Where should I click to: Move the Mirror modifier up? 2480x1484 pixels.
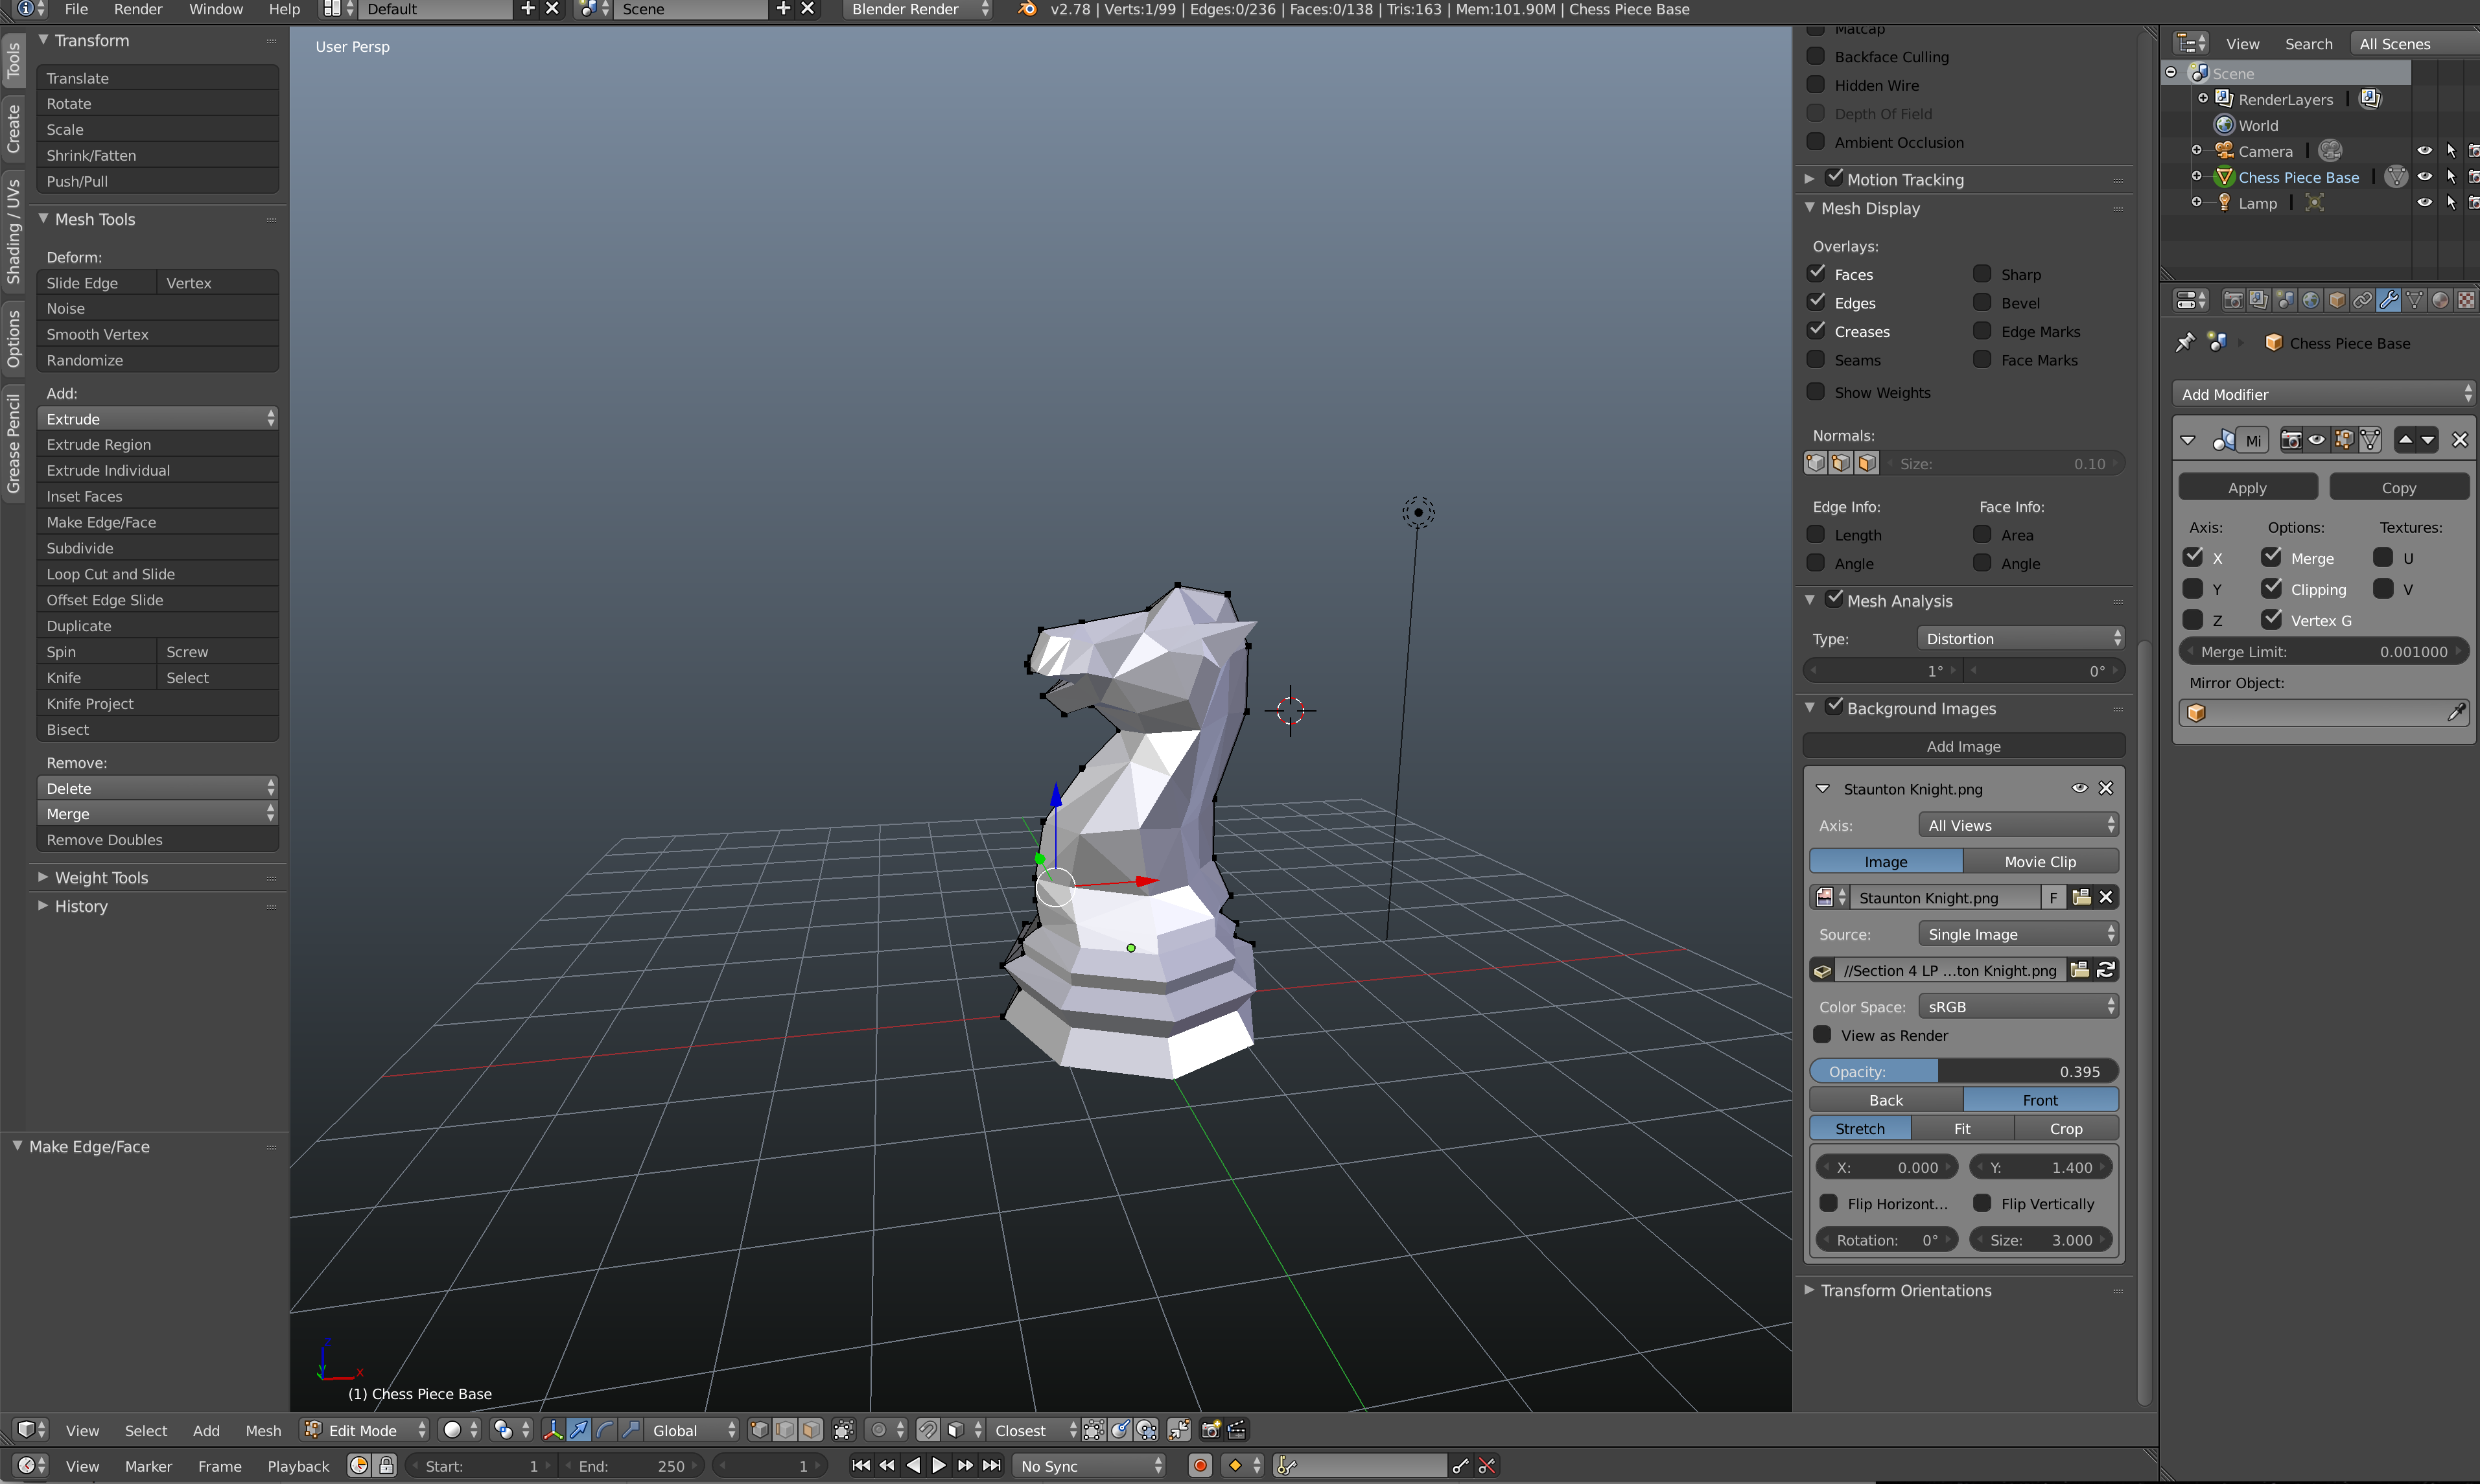click(2405, 440)
